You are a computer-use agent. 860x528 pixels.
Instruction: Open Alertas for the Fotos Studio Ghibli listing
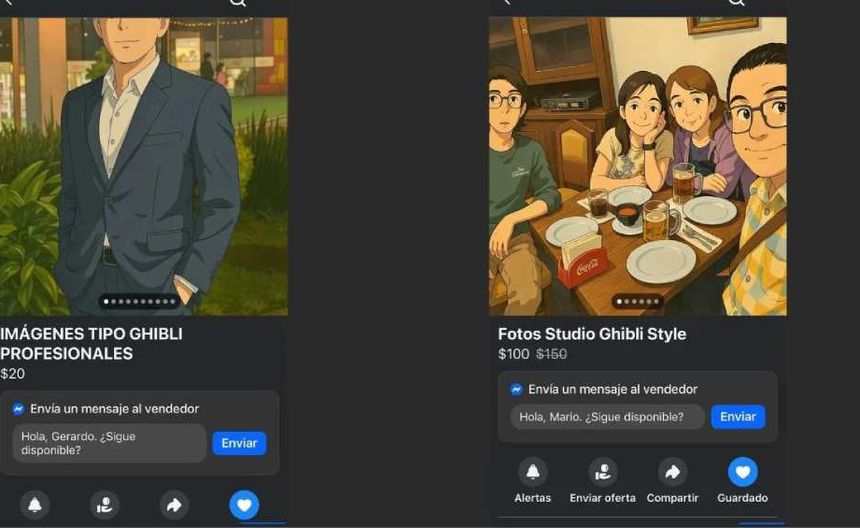(533, 472)
